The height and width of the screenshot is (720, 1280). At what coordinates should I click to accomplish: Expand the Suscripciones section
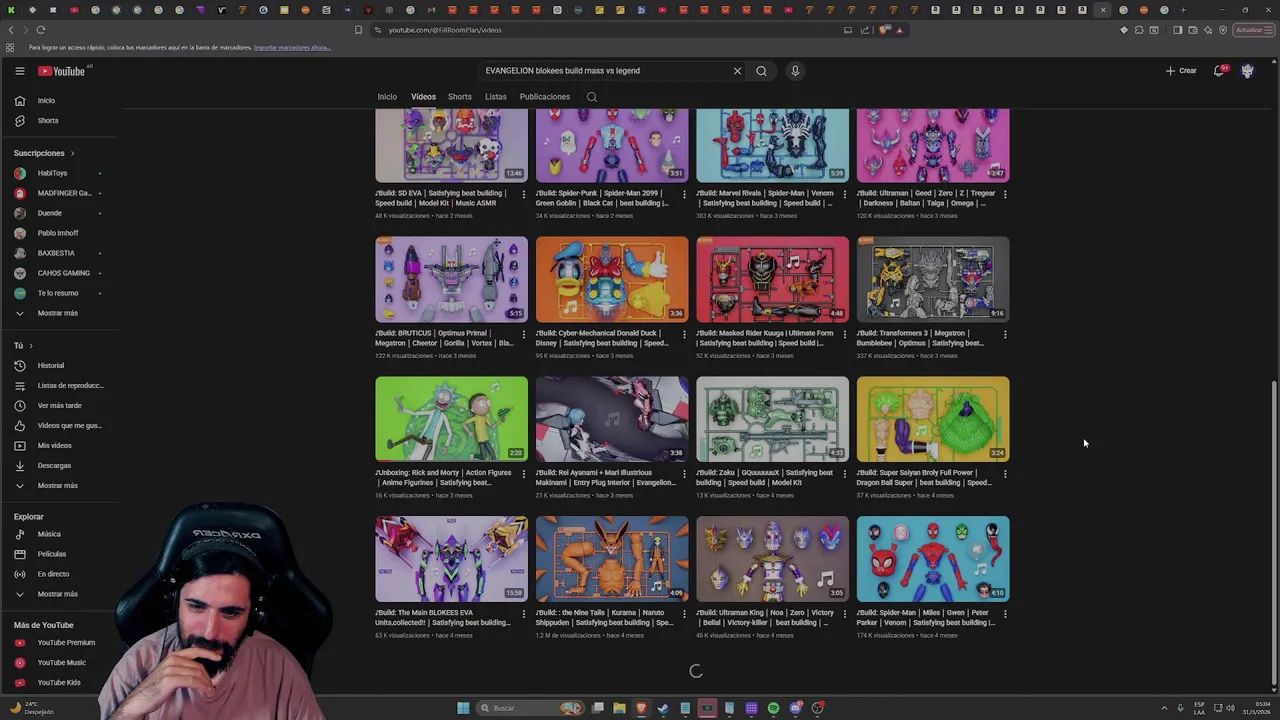point(44,153)
